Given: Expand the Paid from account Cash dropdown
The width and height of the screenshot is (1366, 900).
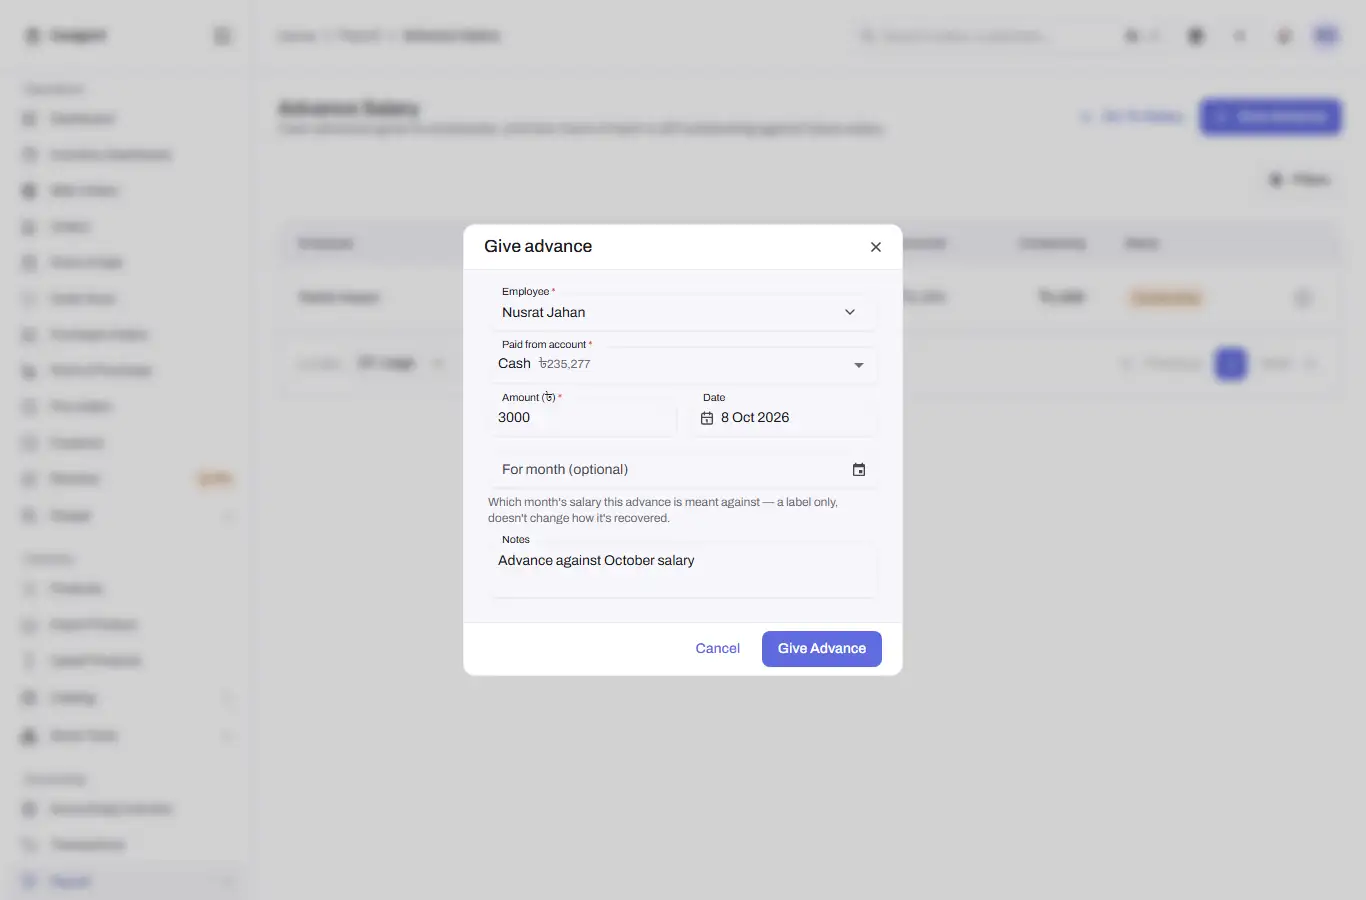Looking at the screenshot, I should (683, 364).
